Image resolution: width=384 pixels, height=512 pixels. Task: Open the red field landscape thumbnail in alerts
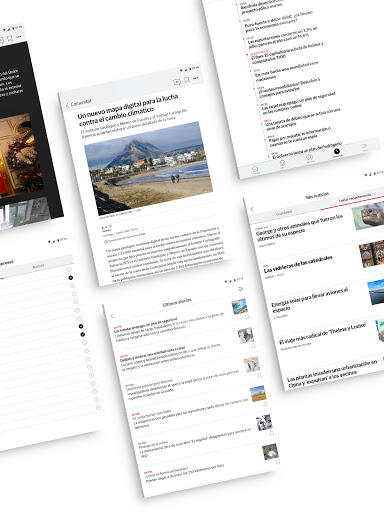[x=258, y=394]
